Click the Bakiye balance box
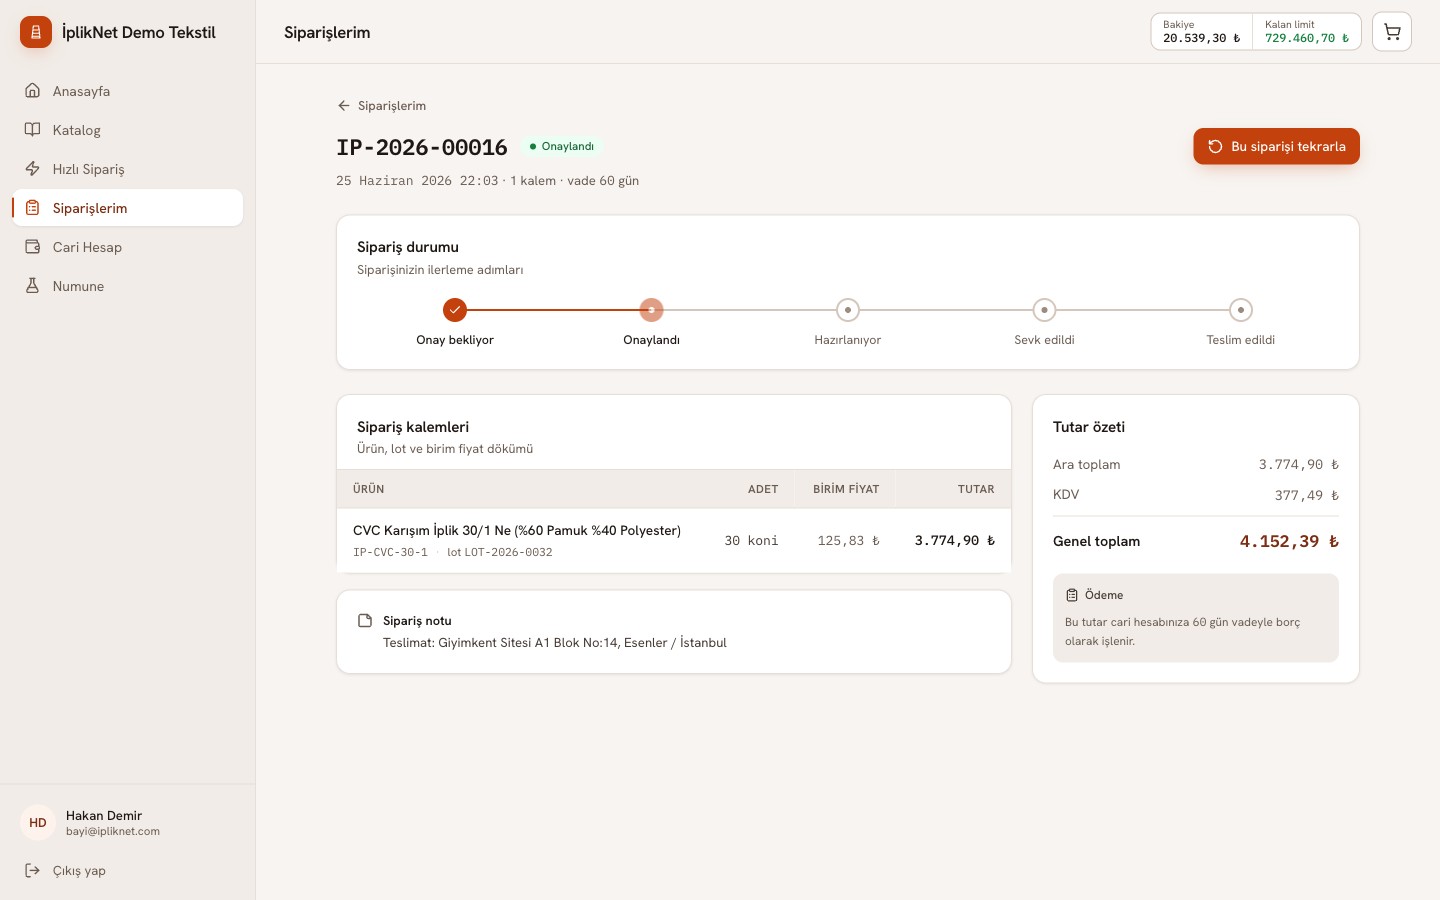Screen dimensions: 1440x900 point(1201,32)
